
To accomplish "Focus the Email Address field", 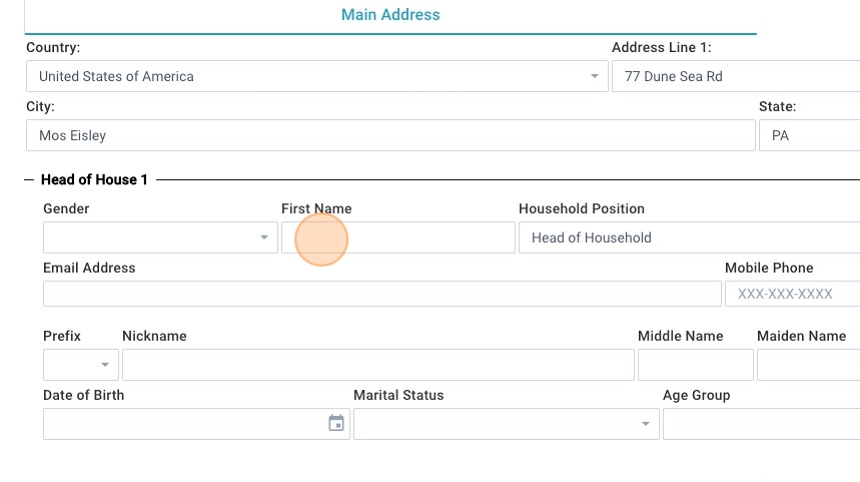I will tap(381, 294).
